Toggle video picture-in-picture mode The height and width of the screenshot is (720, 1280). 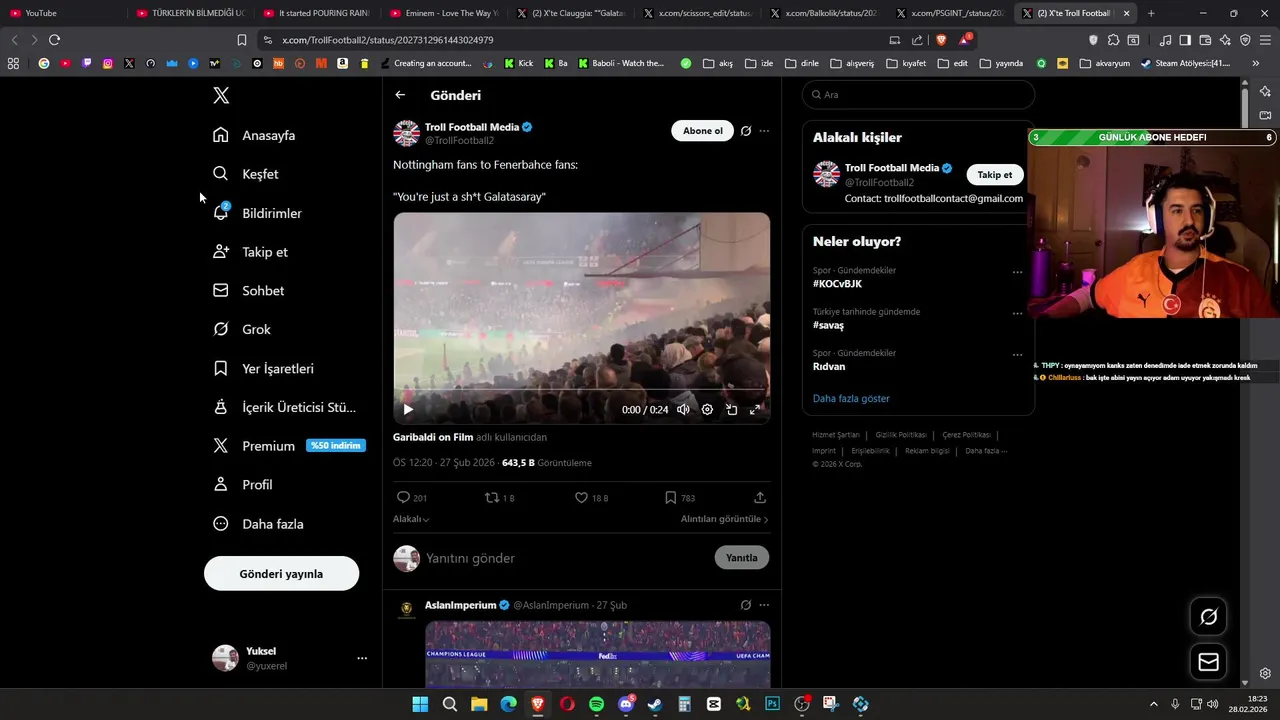pyautogui.click(x=731, y=409)
